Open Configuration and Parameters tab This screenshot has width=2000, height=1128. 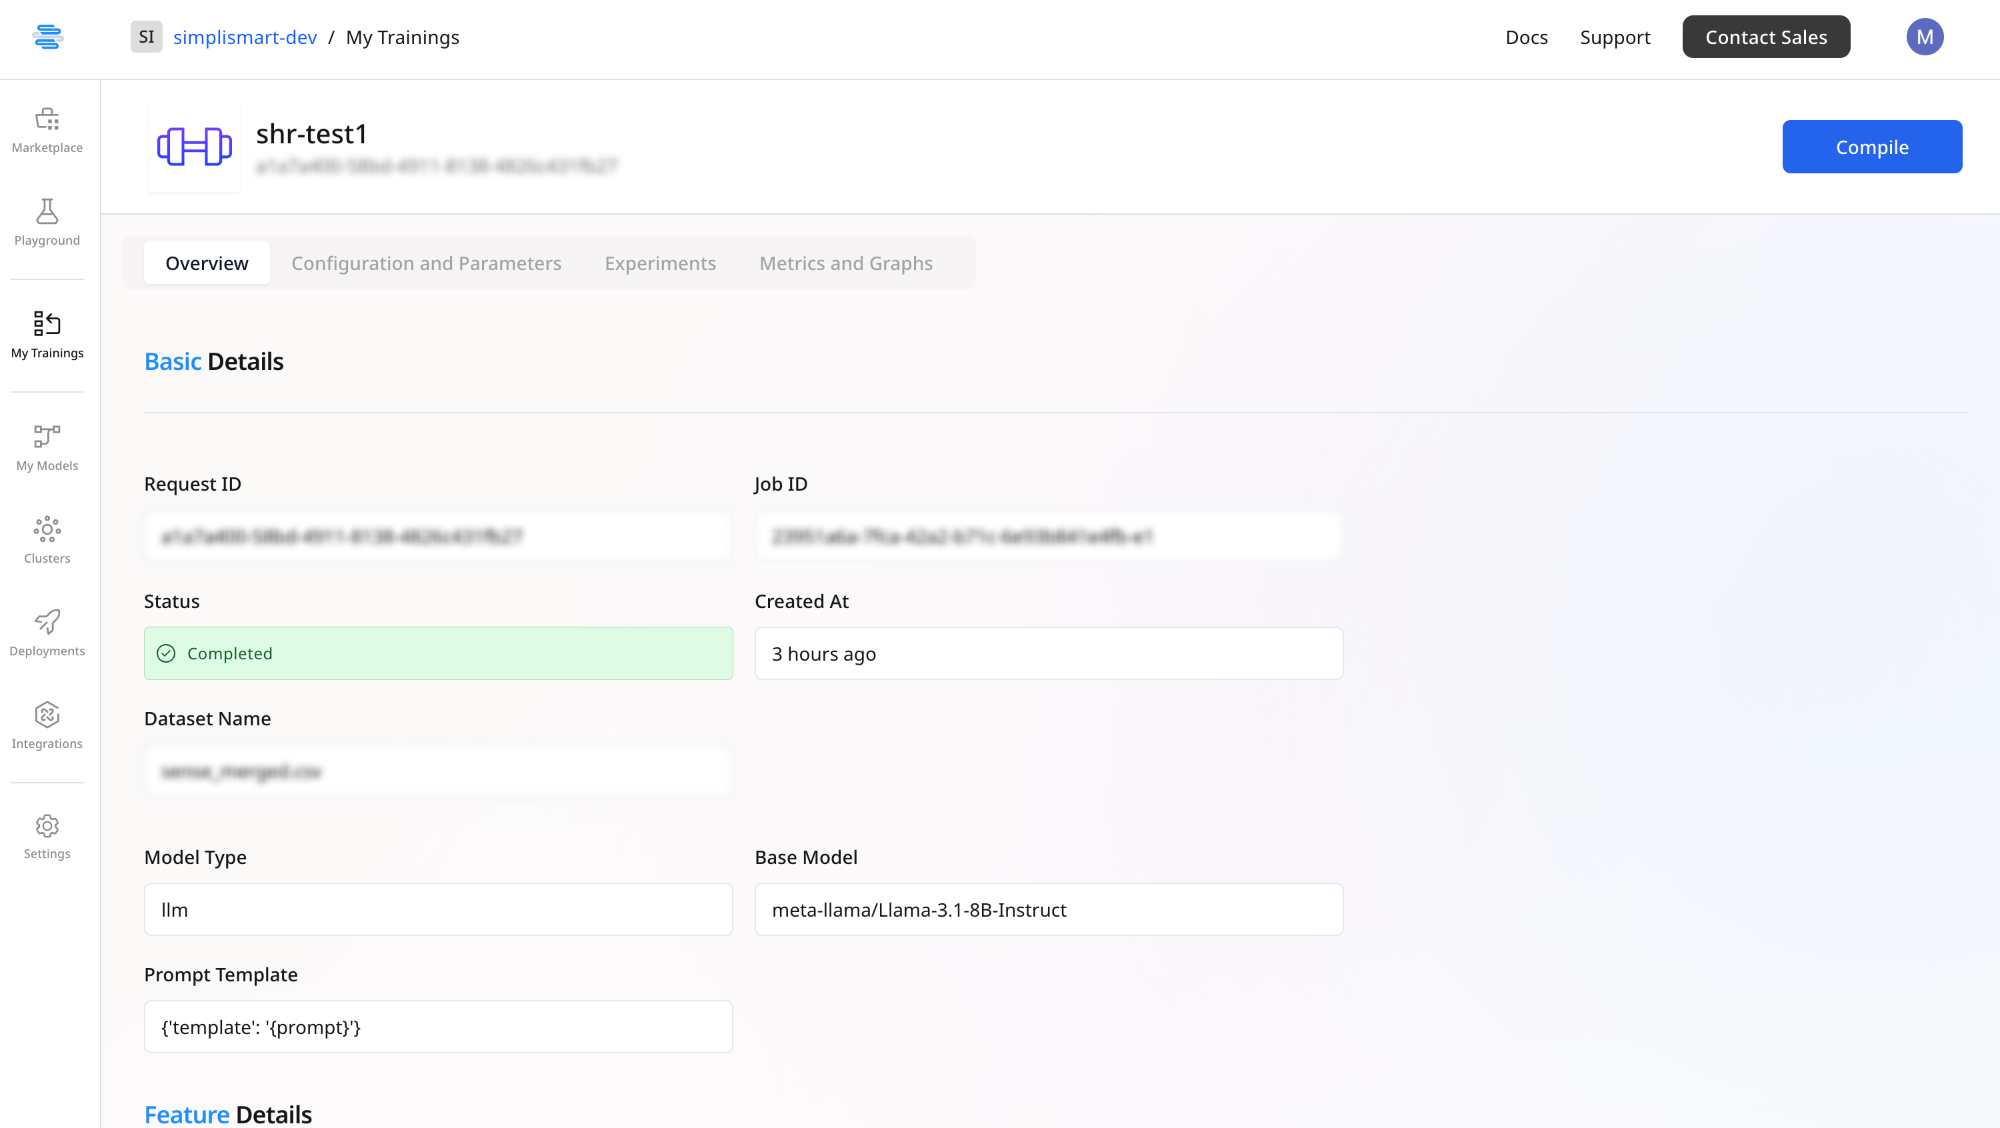click(x=426, y=263)
